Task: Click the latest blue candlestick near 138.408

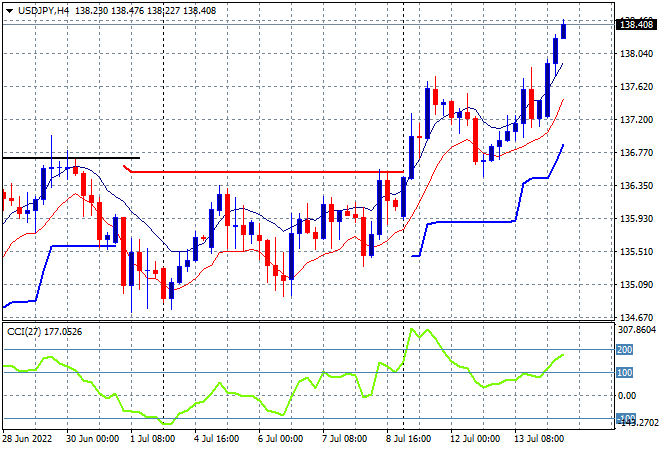Action: tap(563, 31)
